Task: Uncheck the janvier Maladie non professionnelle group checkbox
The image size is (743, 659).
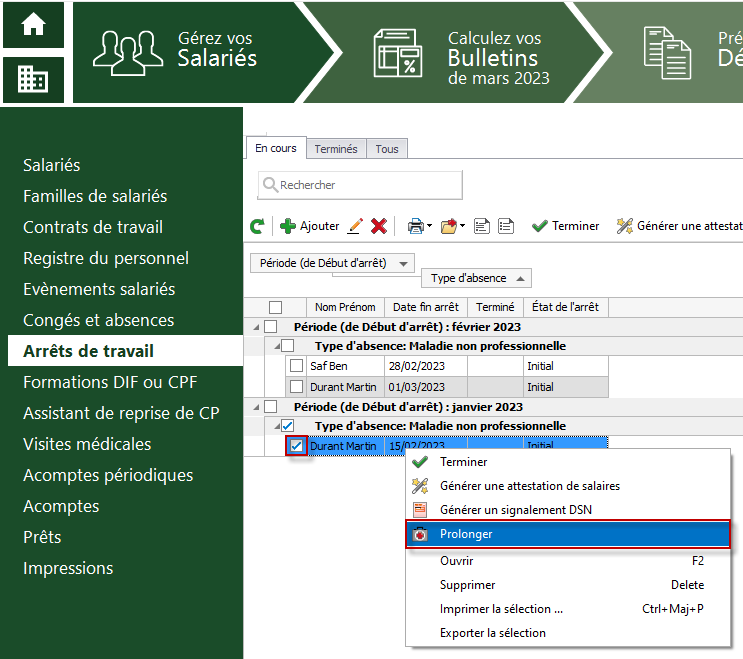Action: pyautogui.click(x=288, y=425)
